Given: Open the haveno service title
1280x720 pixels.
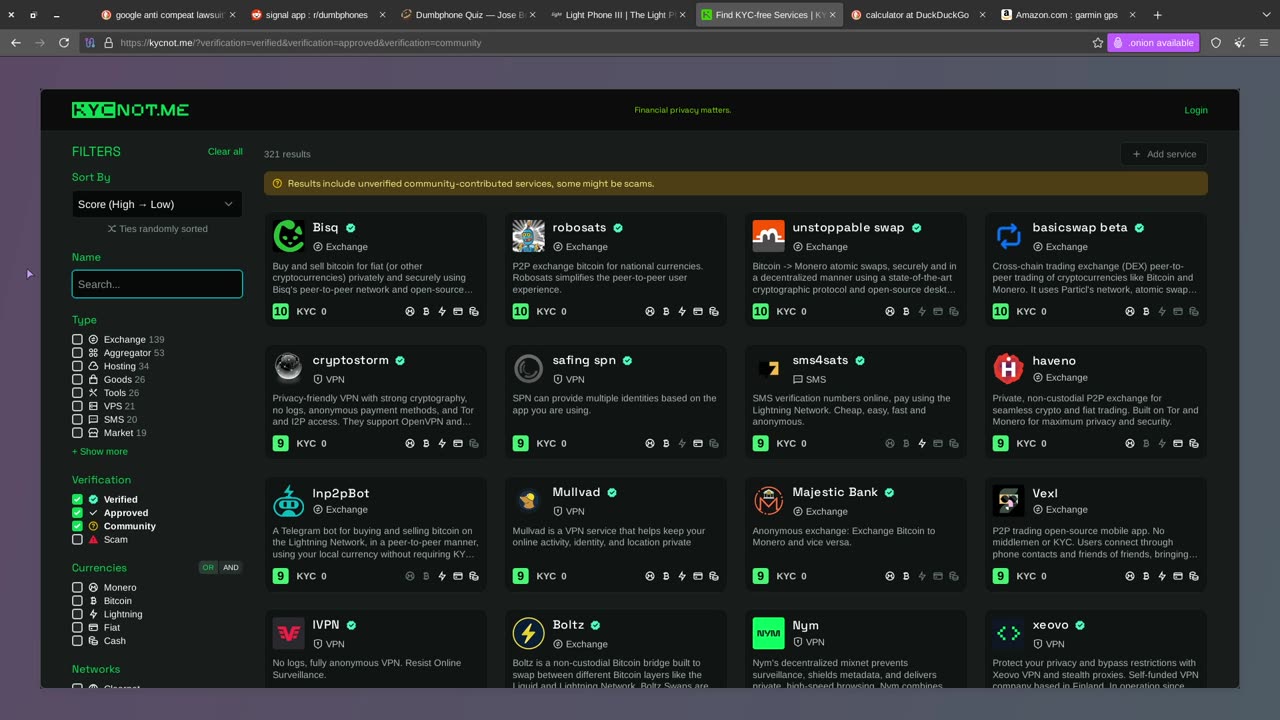Looking at the screenshot, I should (1054, 361).
